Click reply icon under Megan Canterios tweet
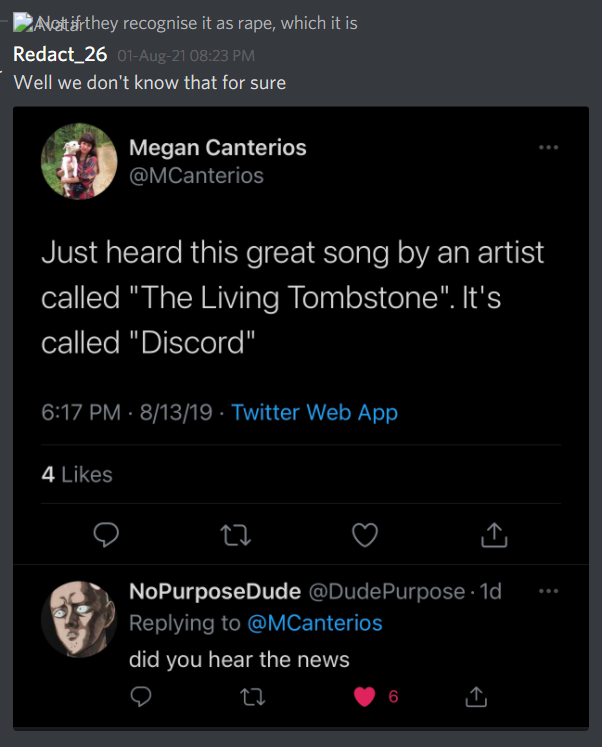 point(106,535)
